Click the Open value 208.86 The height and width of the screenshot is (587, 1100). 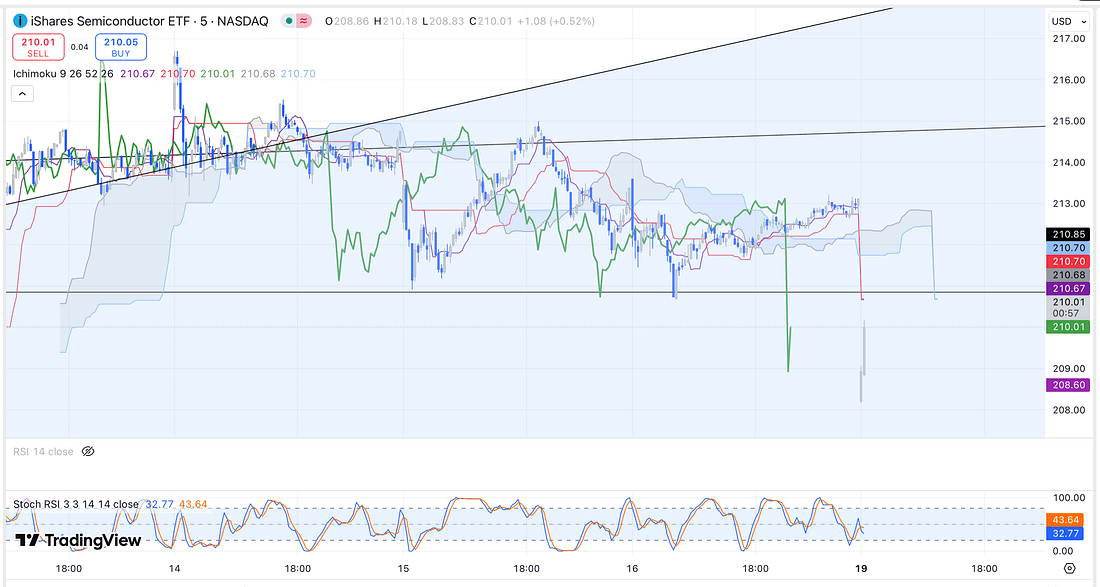(x=351, y=21)
